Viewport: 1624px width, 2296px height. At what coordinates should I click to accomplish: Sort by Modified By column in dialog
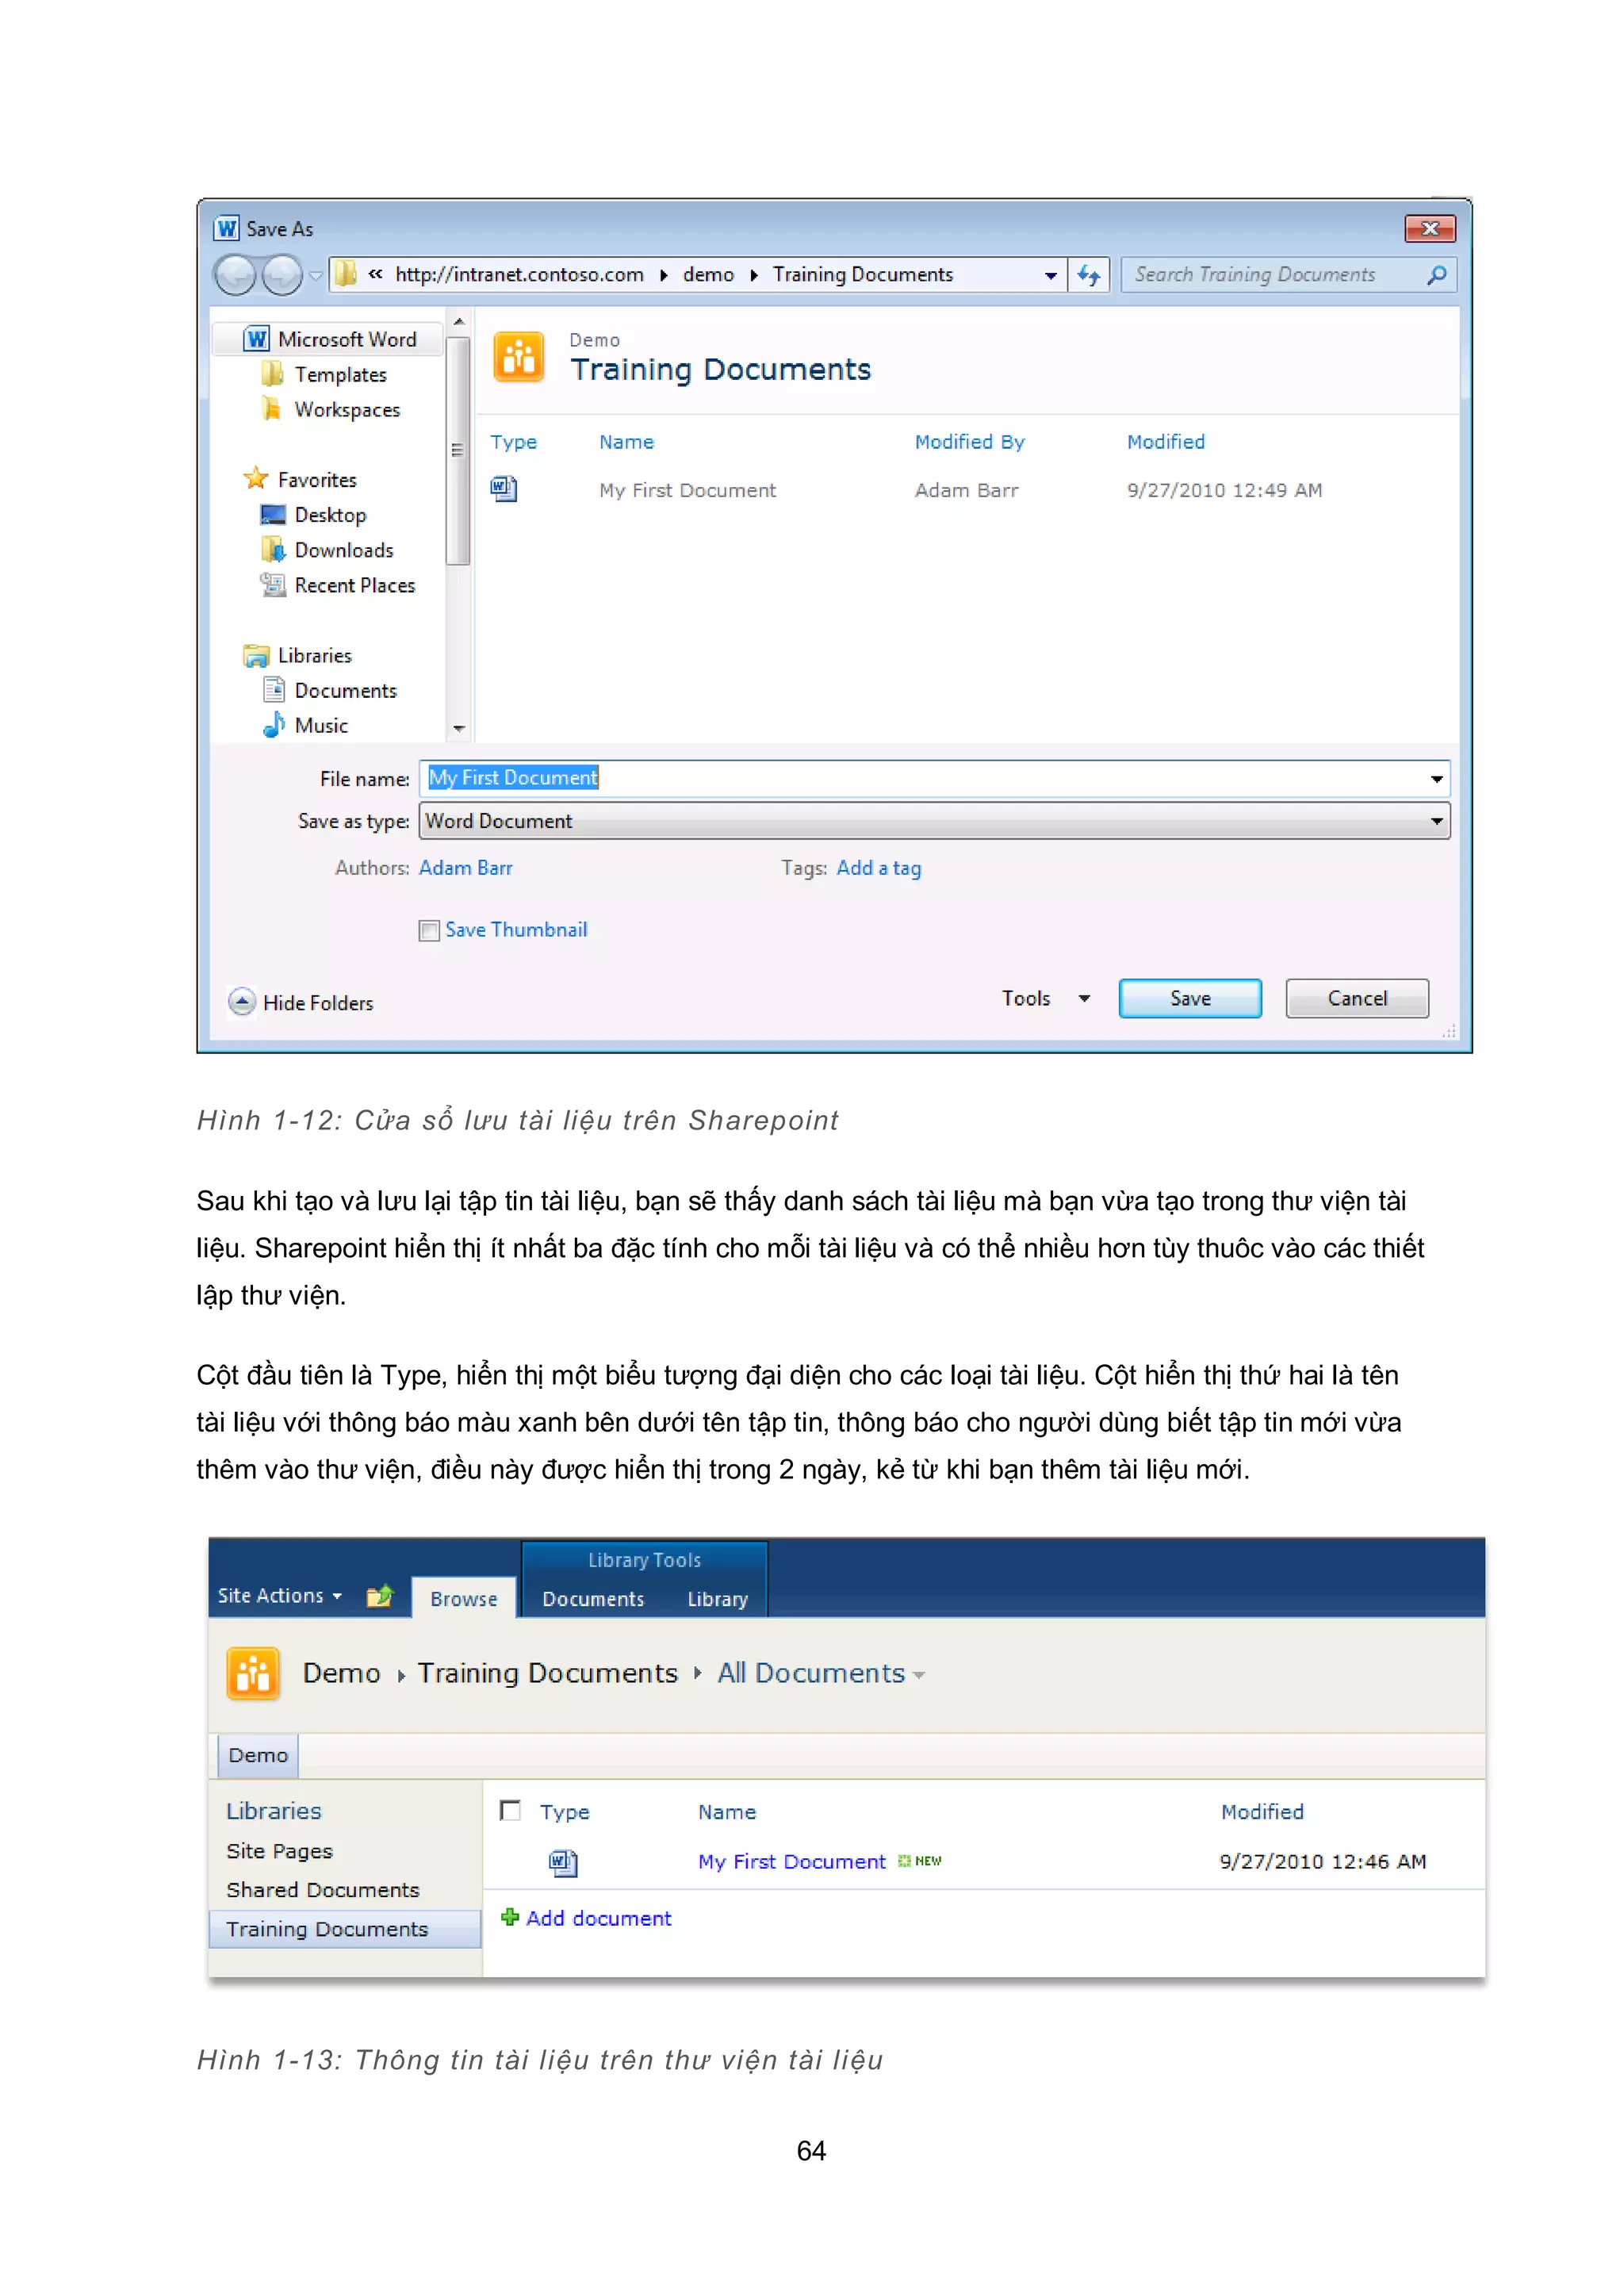pos(969,442)
